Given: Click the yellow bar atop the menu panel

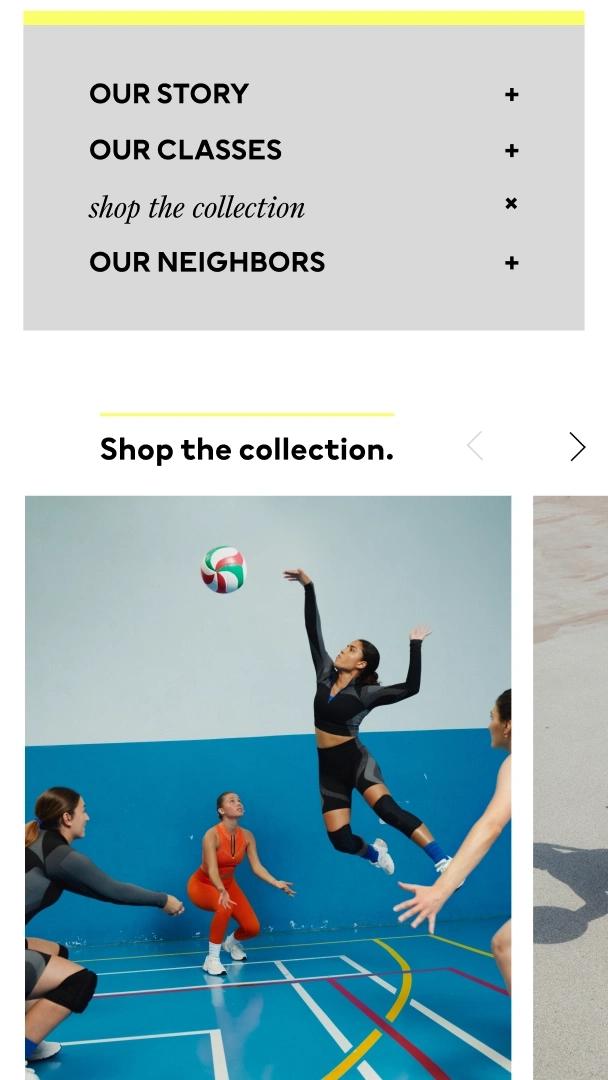Looking at the screenshot, I should pos(304,18).
